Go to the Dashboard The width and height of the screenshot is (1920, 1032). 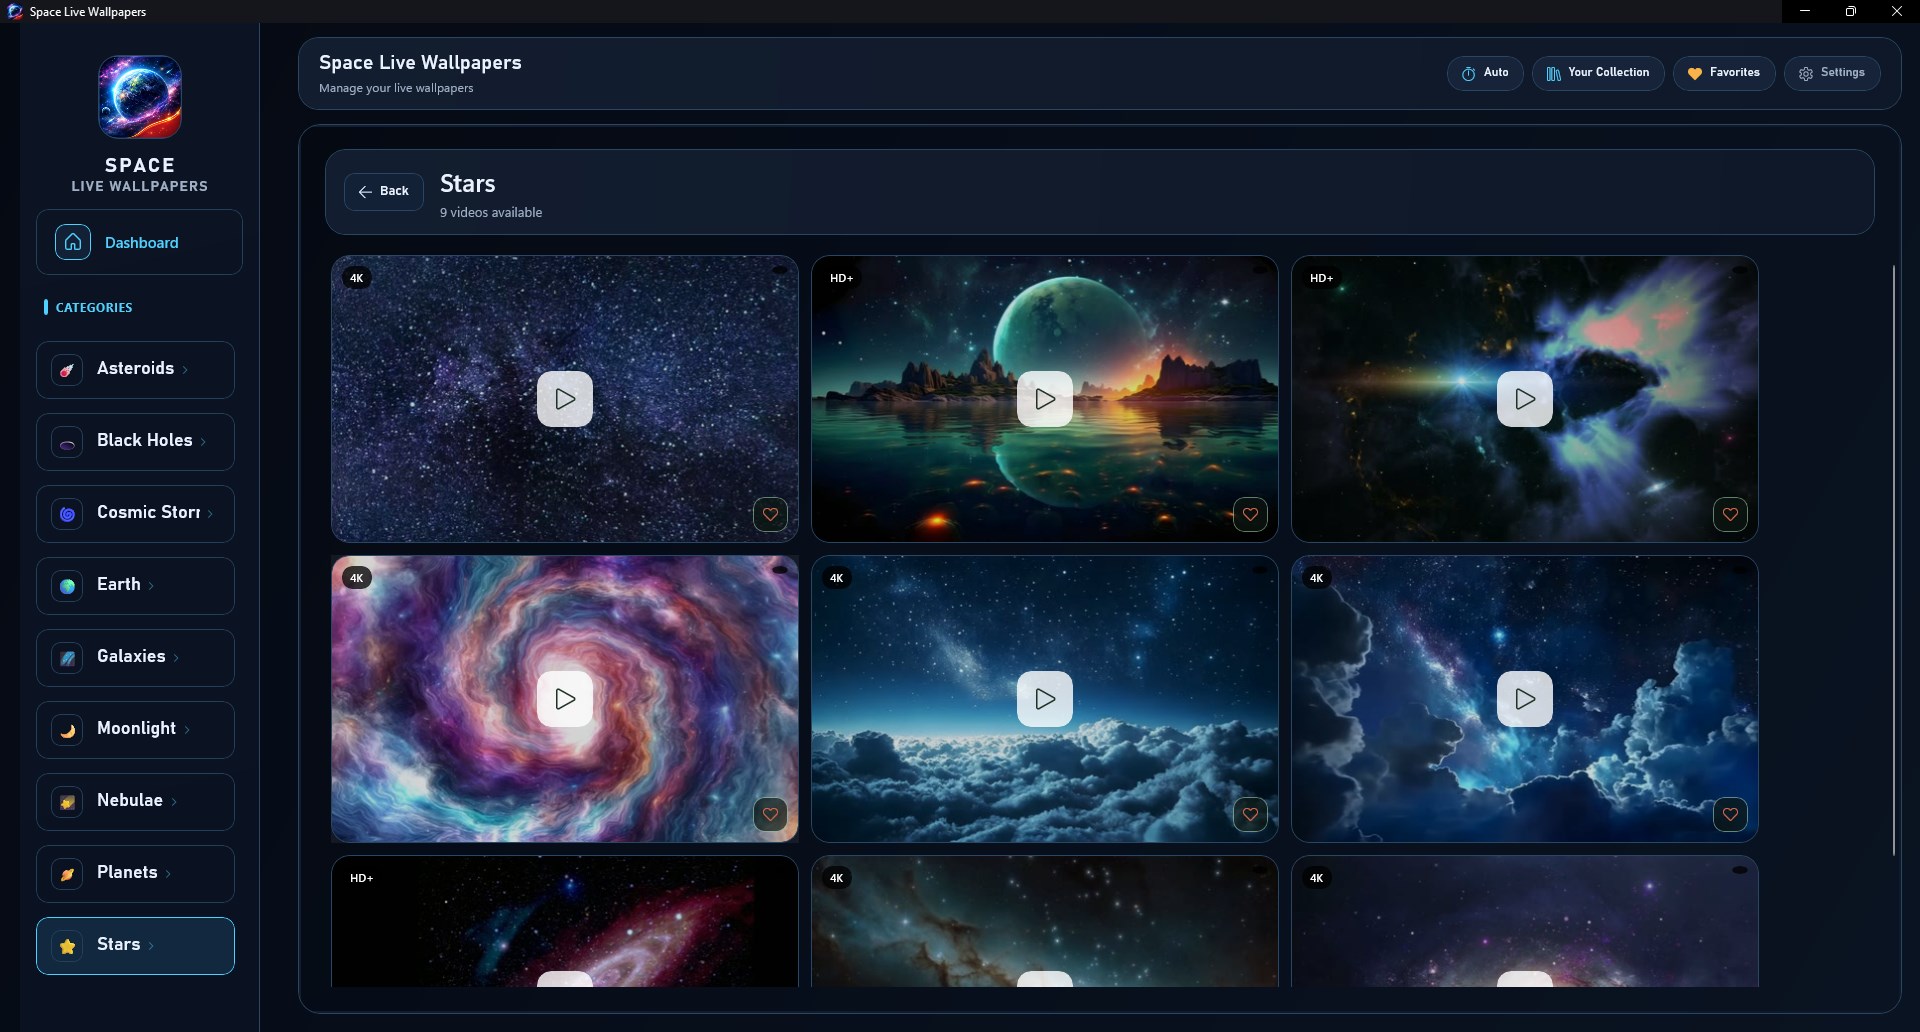coord(139,242)
